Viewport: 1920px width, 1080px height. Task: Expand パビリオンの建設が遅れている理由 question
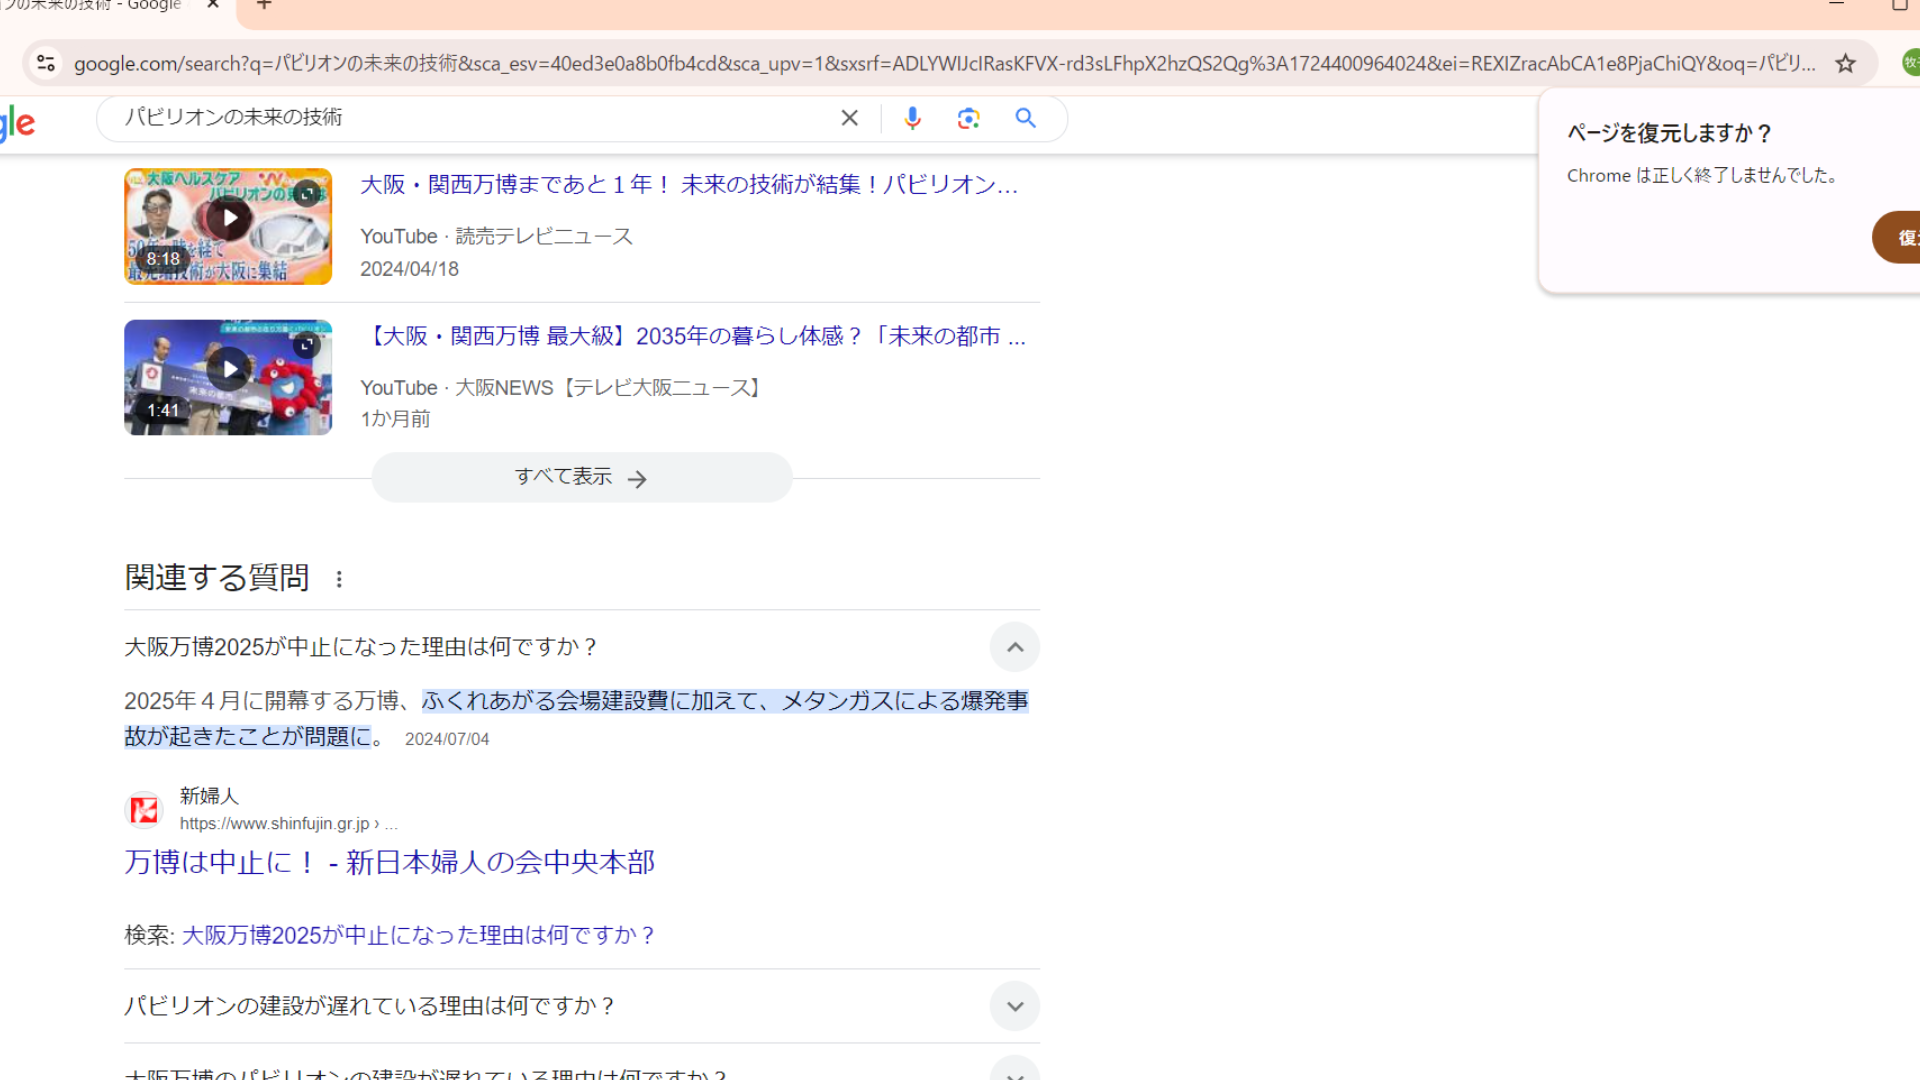(x=1015, y=1006)
